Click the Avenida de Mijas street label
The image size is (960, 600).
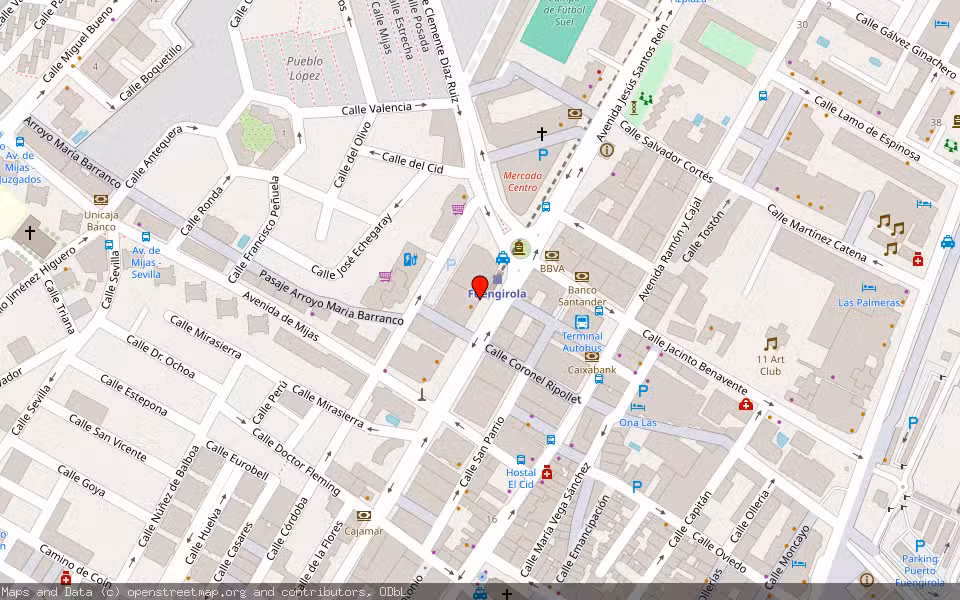[280, 317]
